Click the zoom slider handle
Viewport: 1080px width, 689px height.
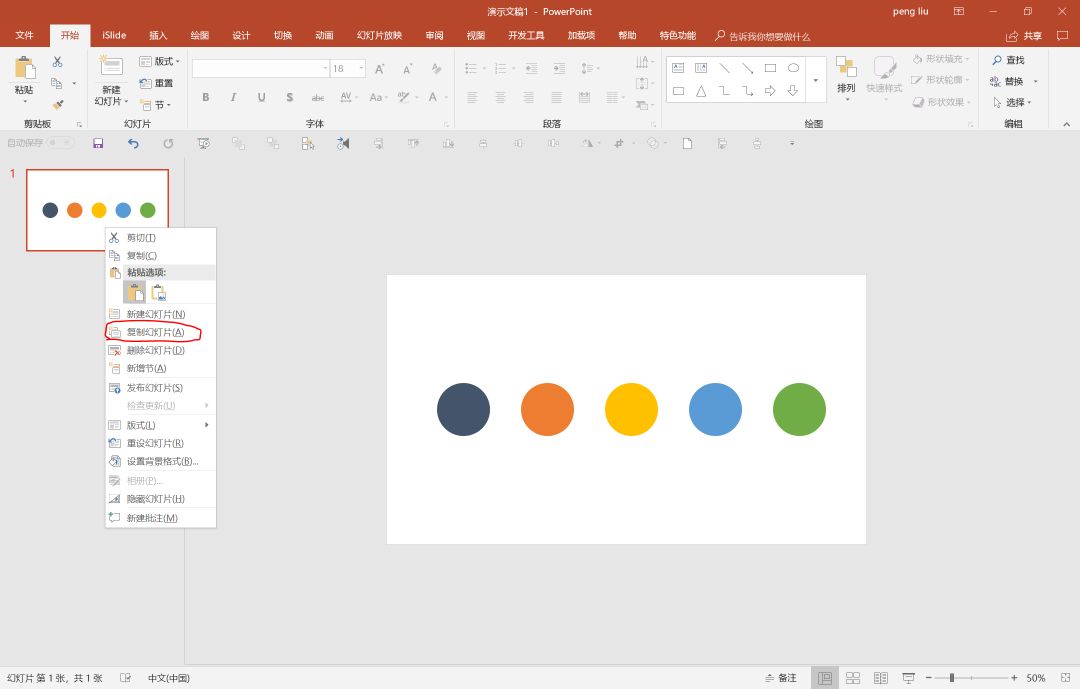click(951, 678)
